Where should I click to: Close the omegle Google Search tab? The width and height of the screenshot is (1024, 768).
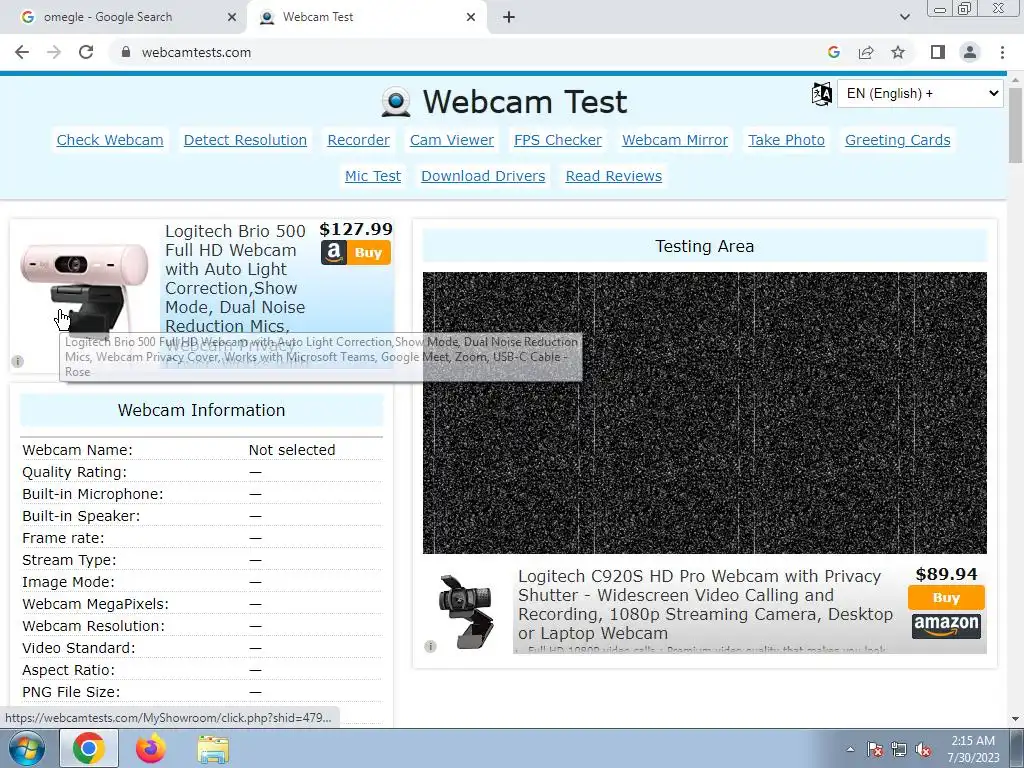pos(232,18)
